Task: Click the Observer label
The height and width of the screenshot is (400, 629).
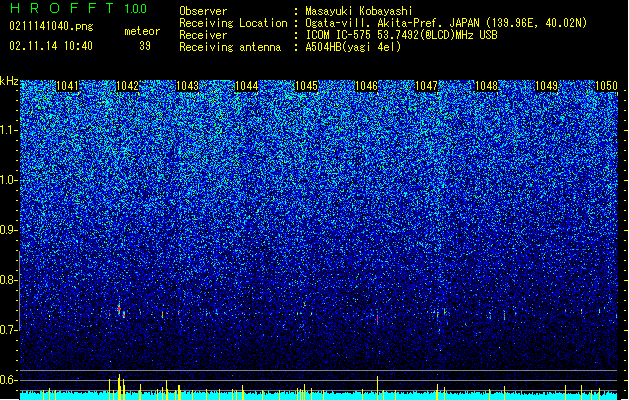Action: 203,11
